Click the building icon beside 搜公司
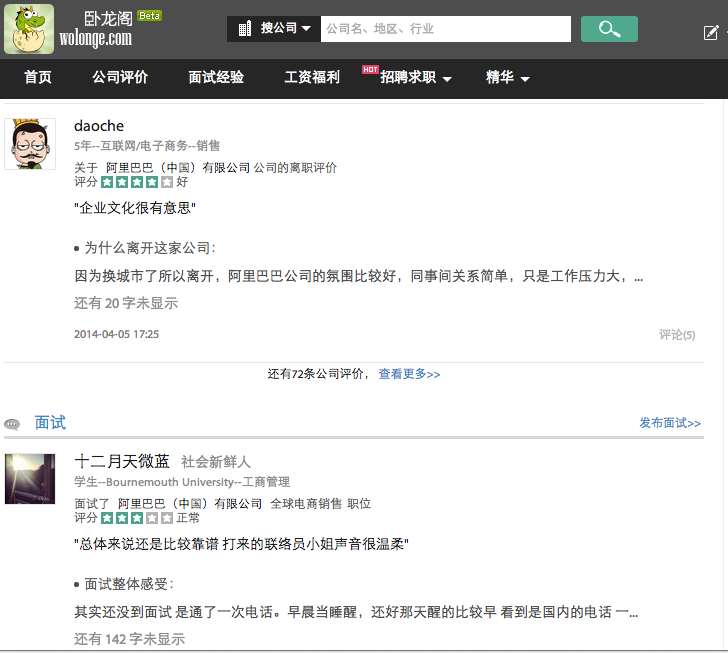 pyautogui.click(x=245, y=29)
